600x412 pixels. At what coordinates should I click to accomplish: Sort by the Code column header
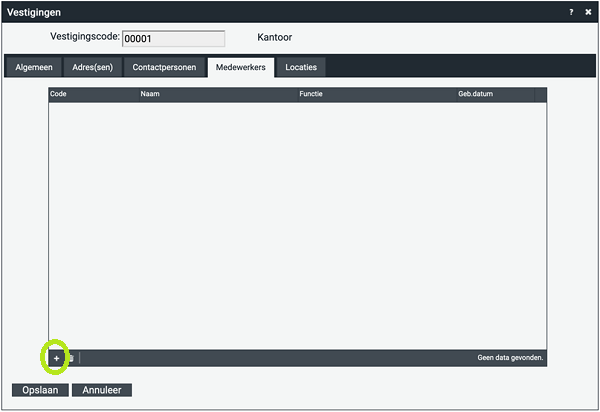(93, 94)
